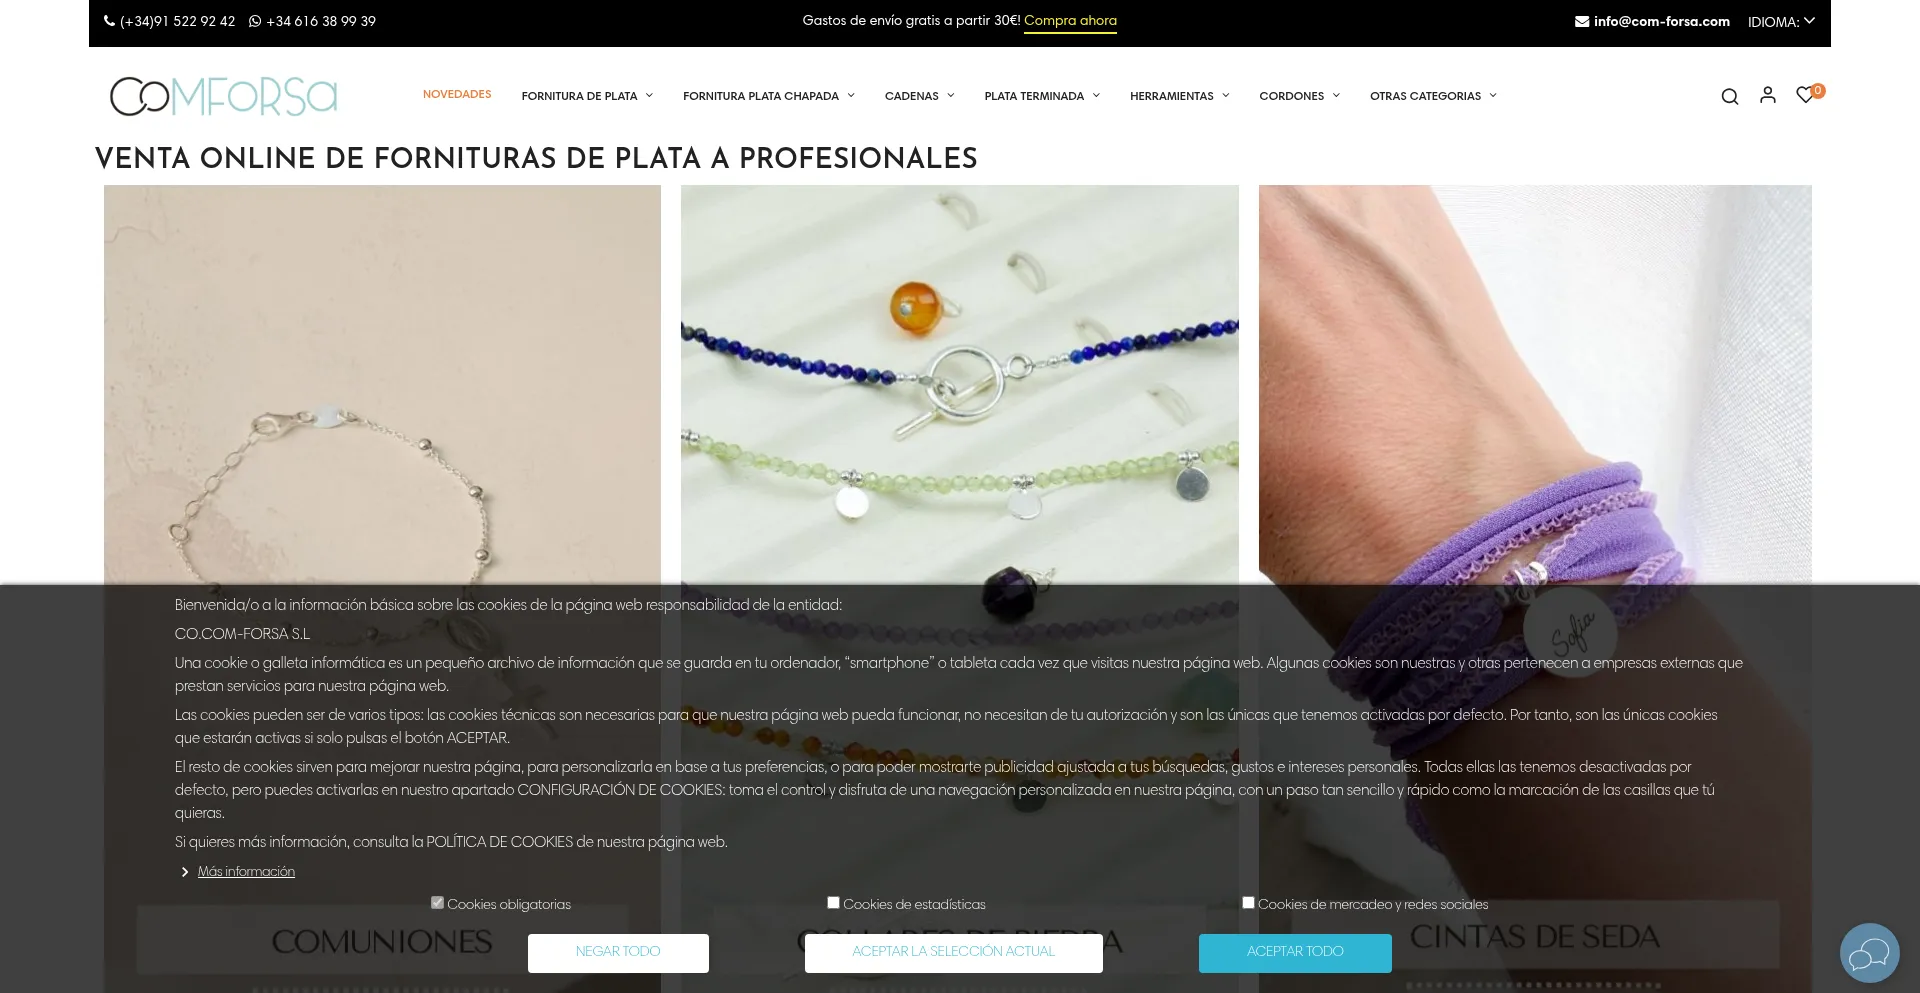Open the search magnifier icon

point(1729,96)
